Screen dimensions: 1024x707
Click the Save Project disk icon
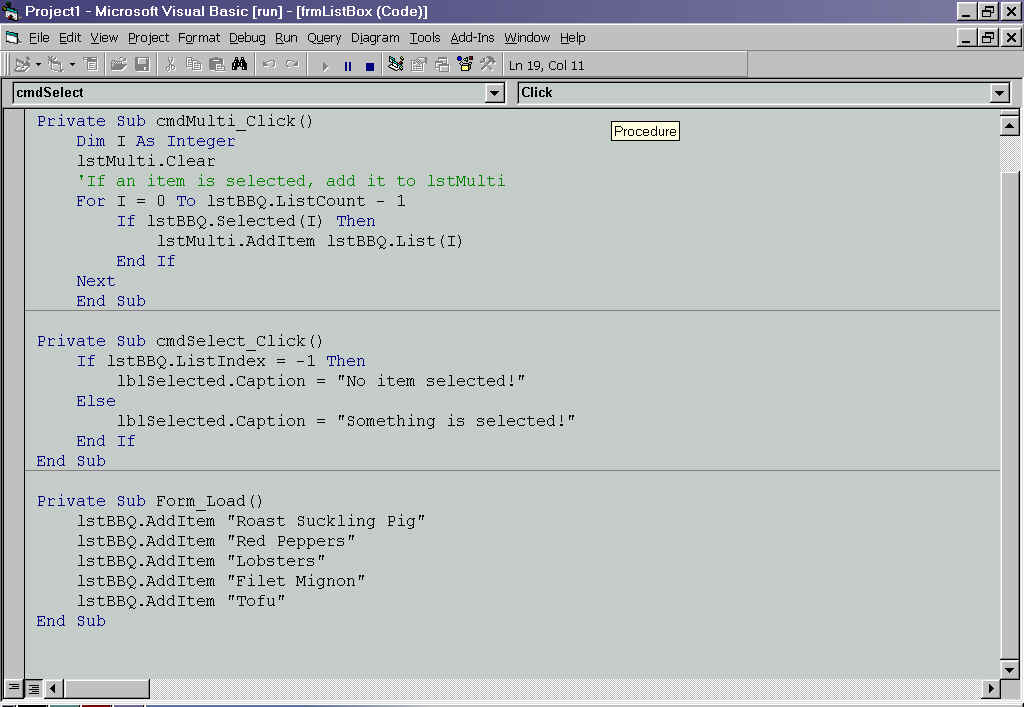click(x=142, y=65)
